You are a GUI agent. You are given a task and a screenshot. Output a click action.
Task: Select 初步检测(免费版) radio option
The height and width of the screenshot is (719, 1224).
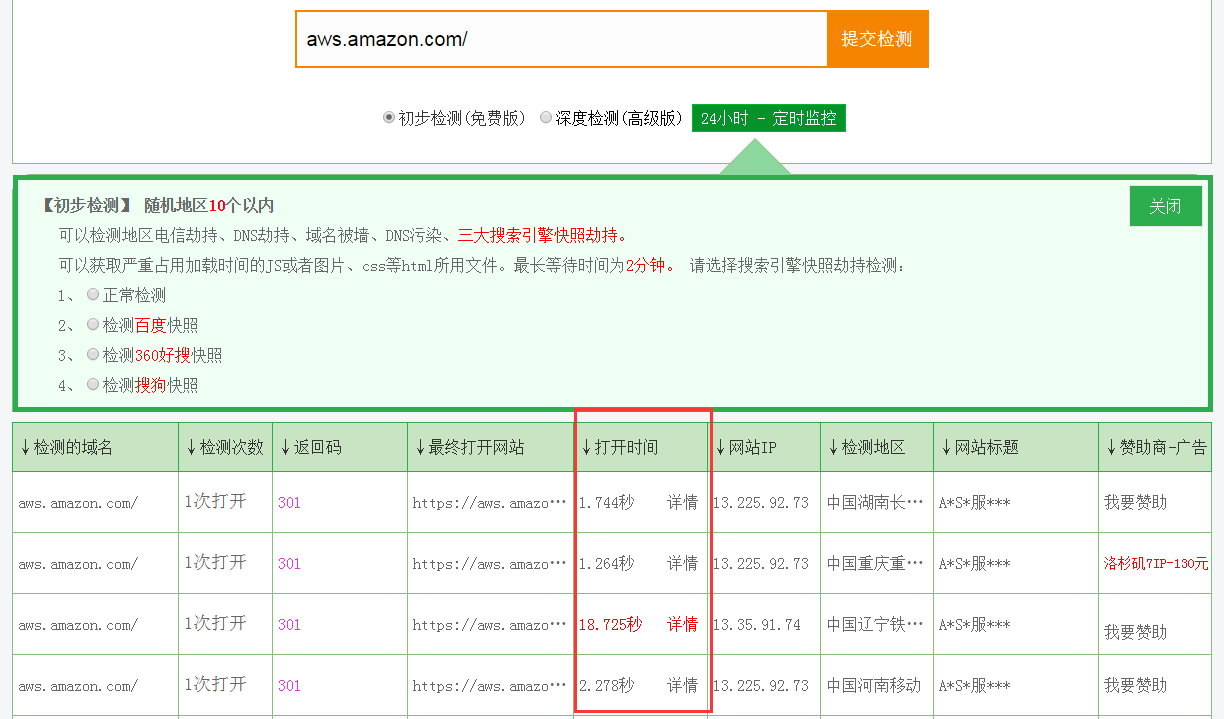(389, 118)
